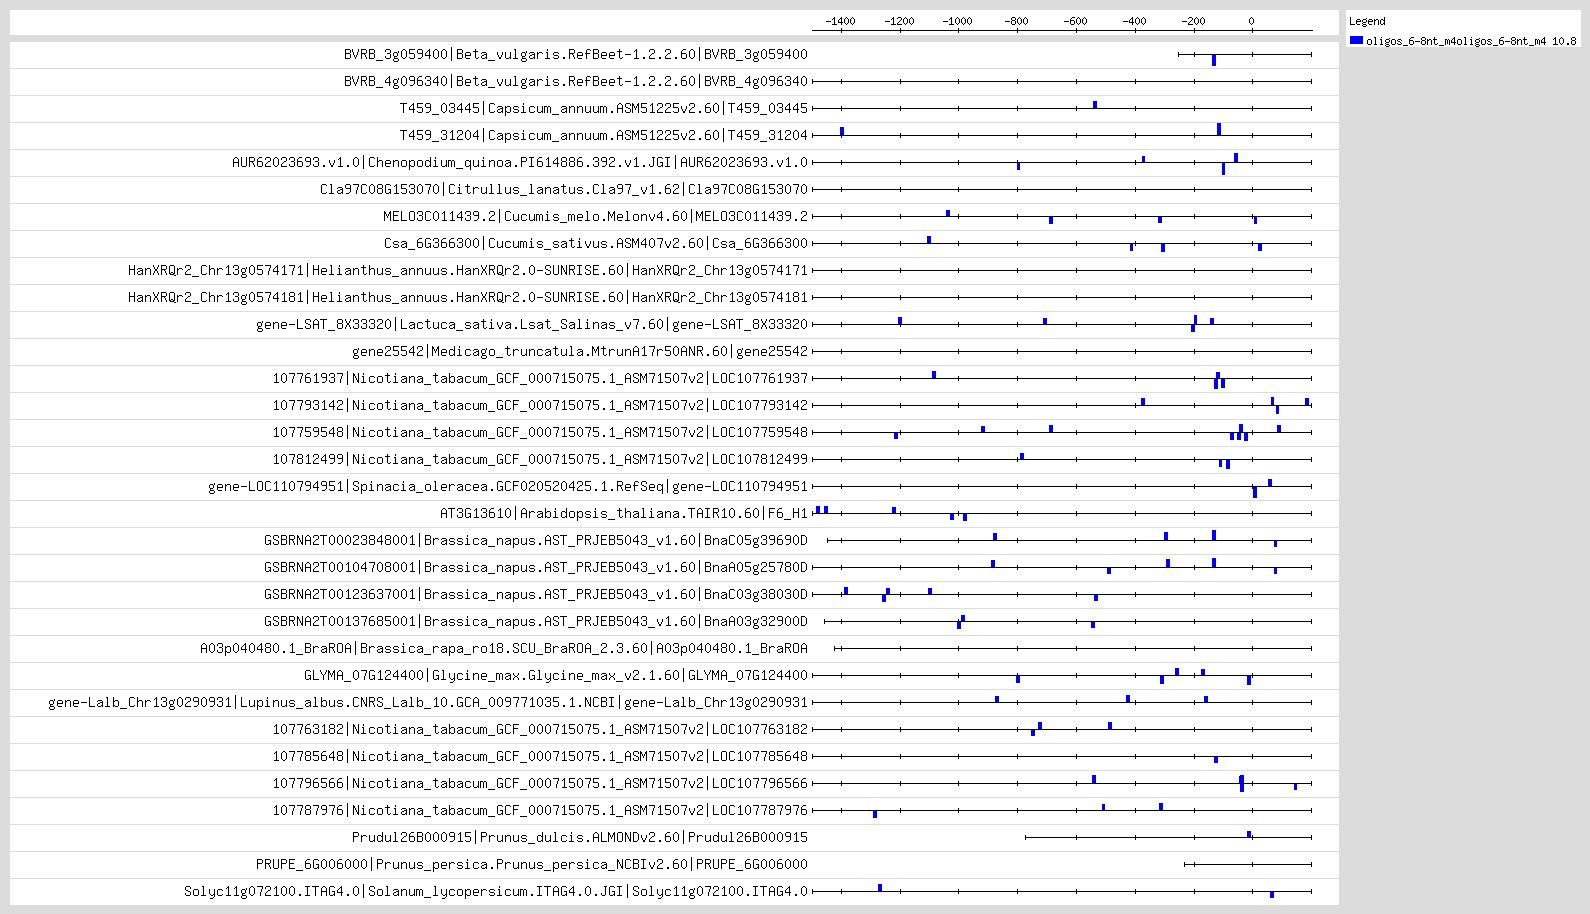The image size is (1590, 914).
Task: Click the -200 scale tick label
Action: point(1193,21)
